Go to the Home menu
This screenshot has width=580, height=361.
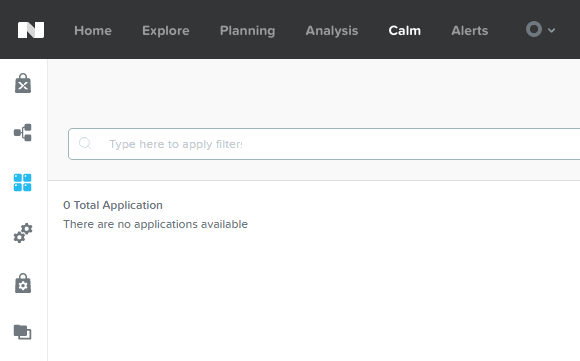[93, 30]
